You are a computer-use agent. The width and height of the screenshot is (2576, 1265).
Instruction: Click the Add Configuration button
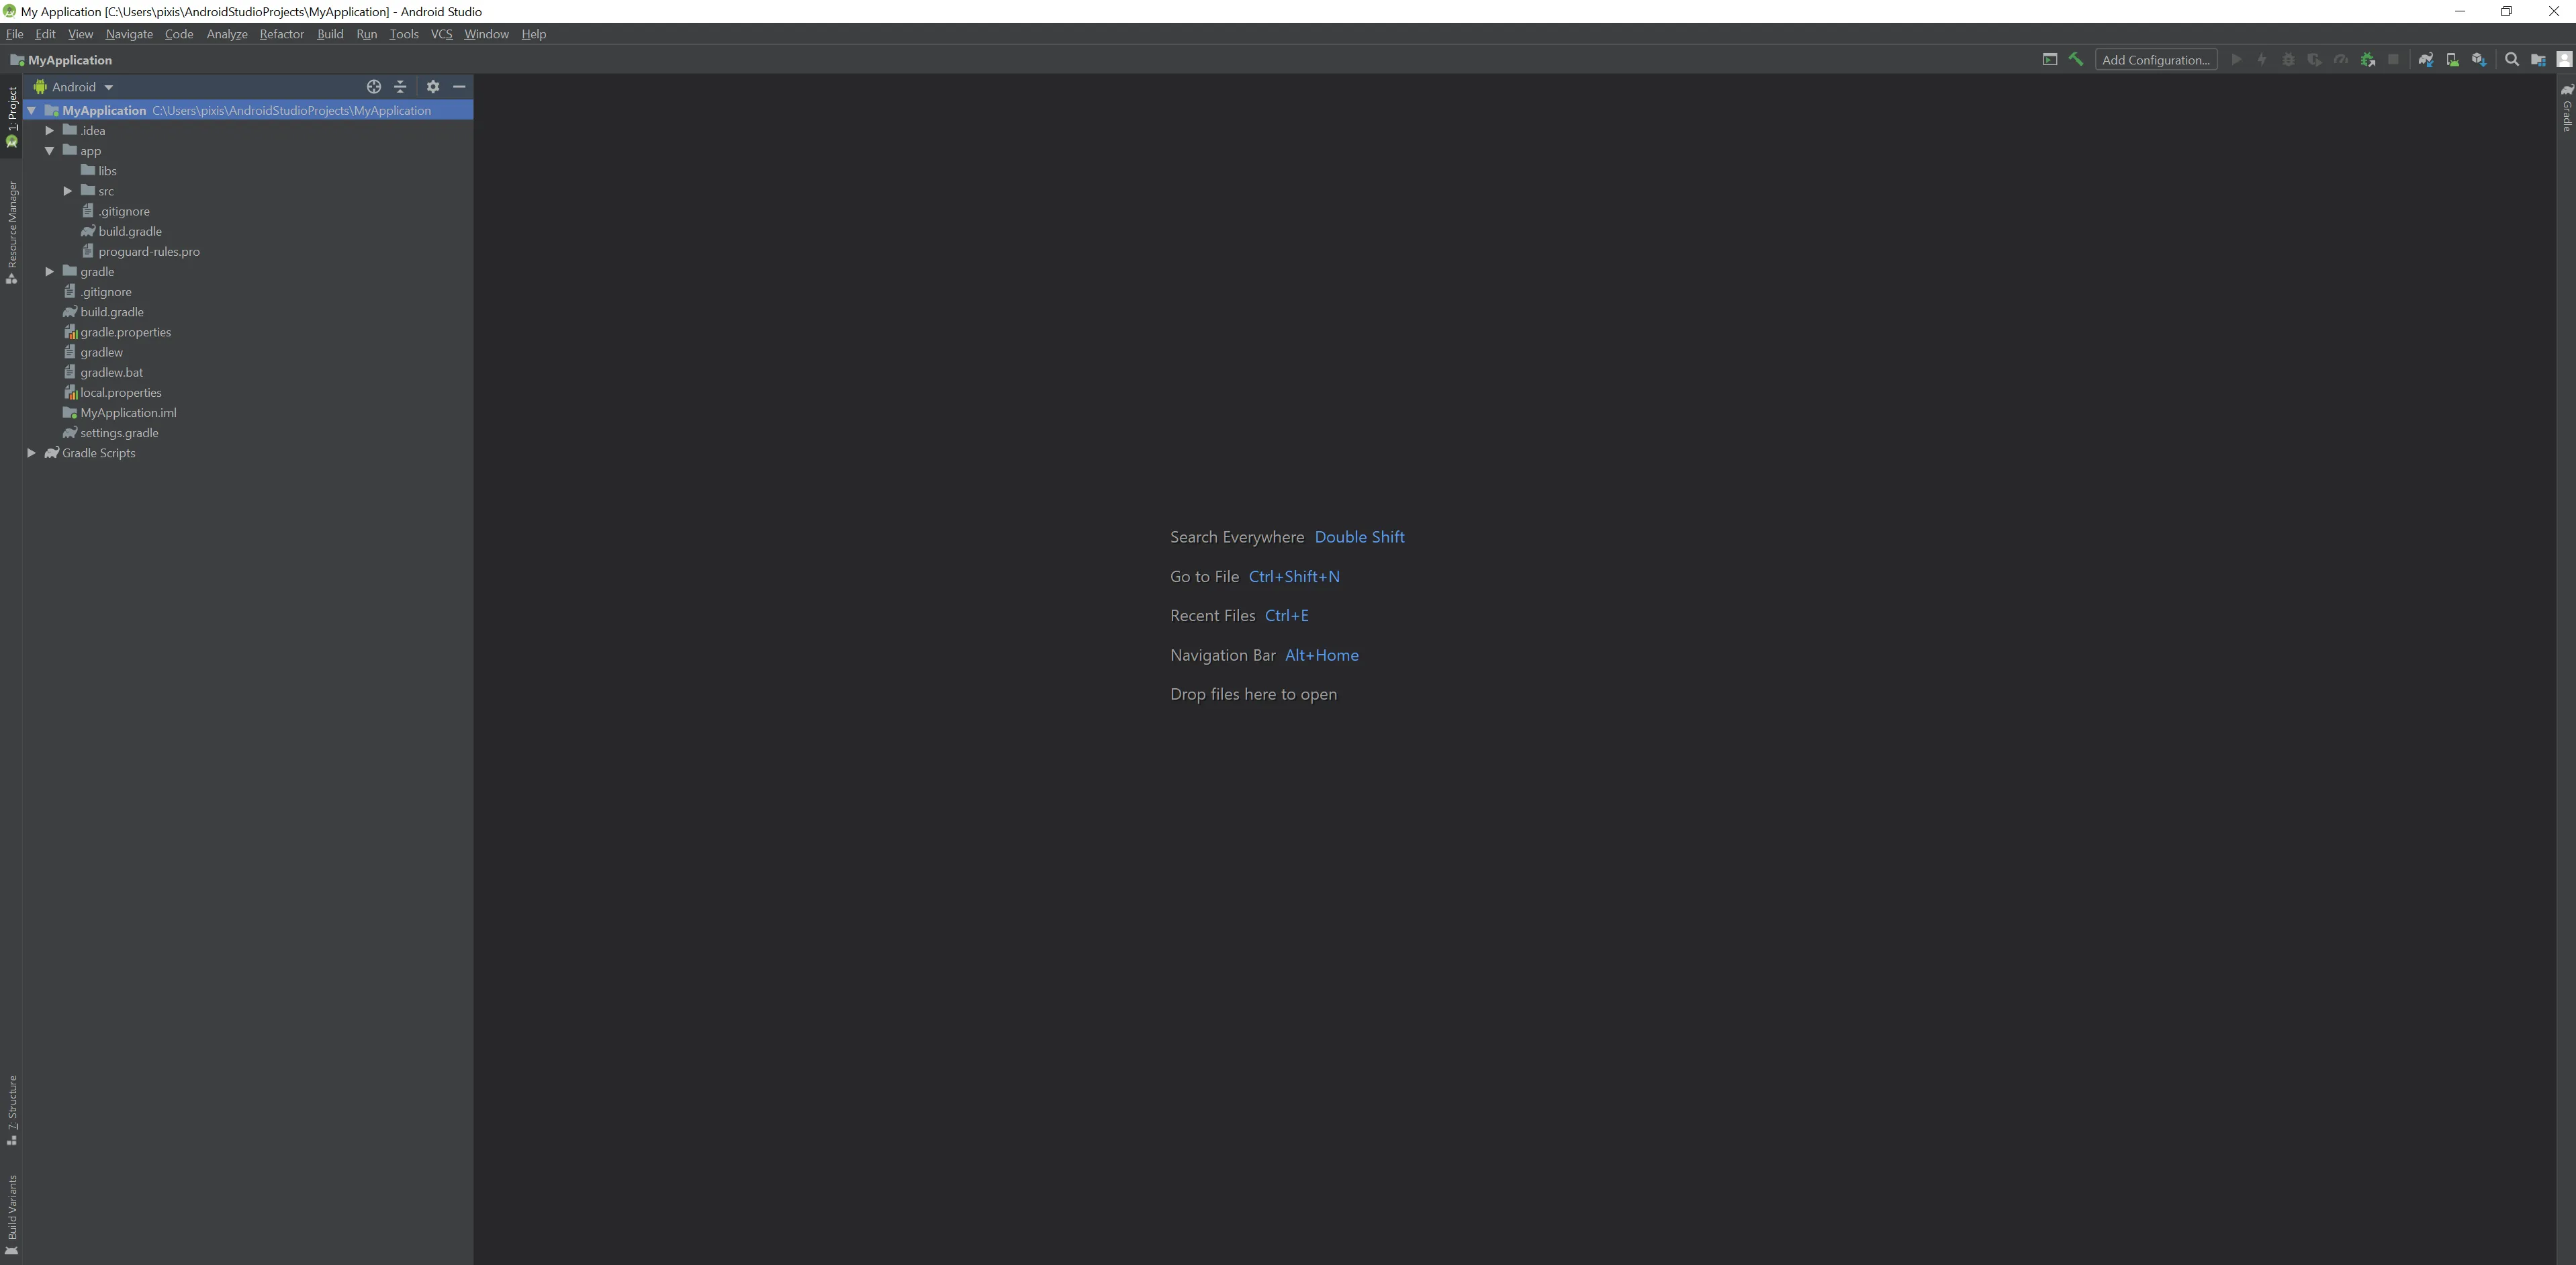point(2155,60)
